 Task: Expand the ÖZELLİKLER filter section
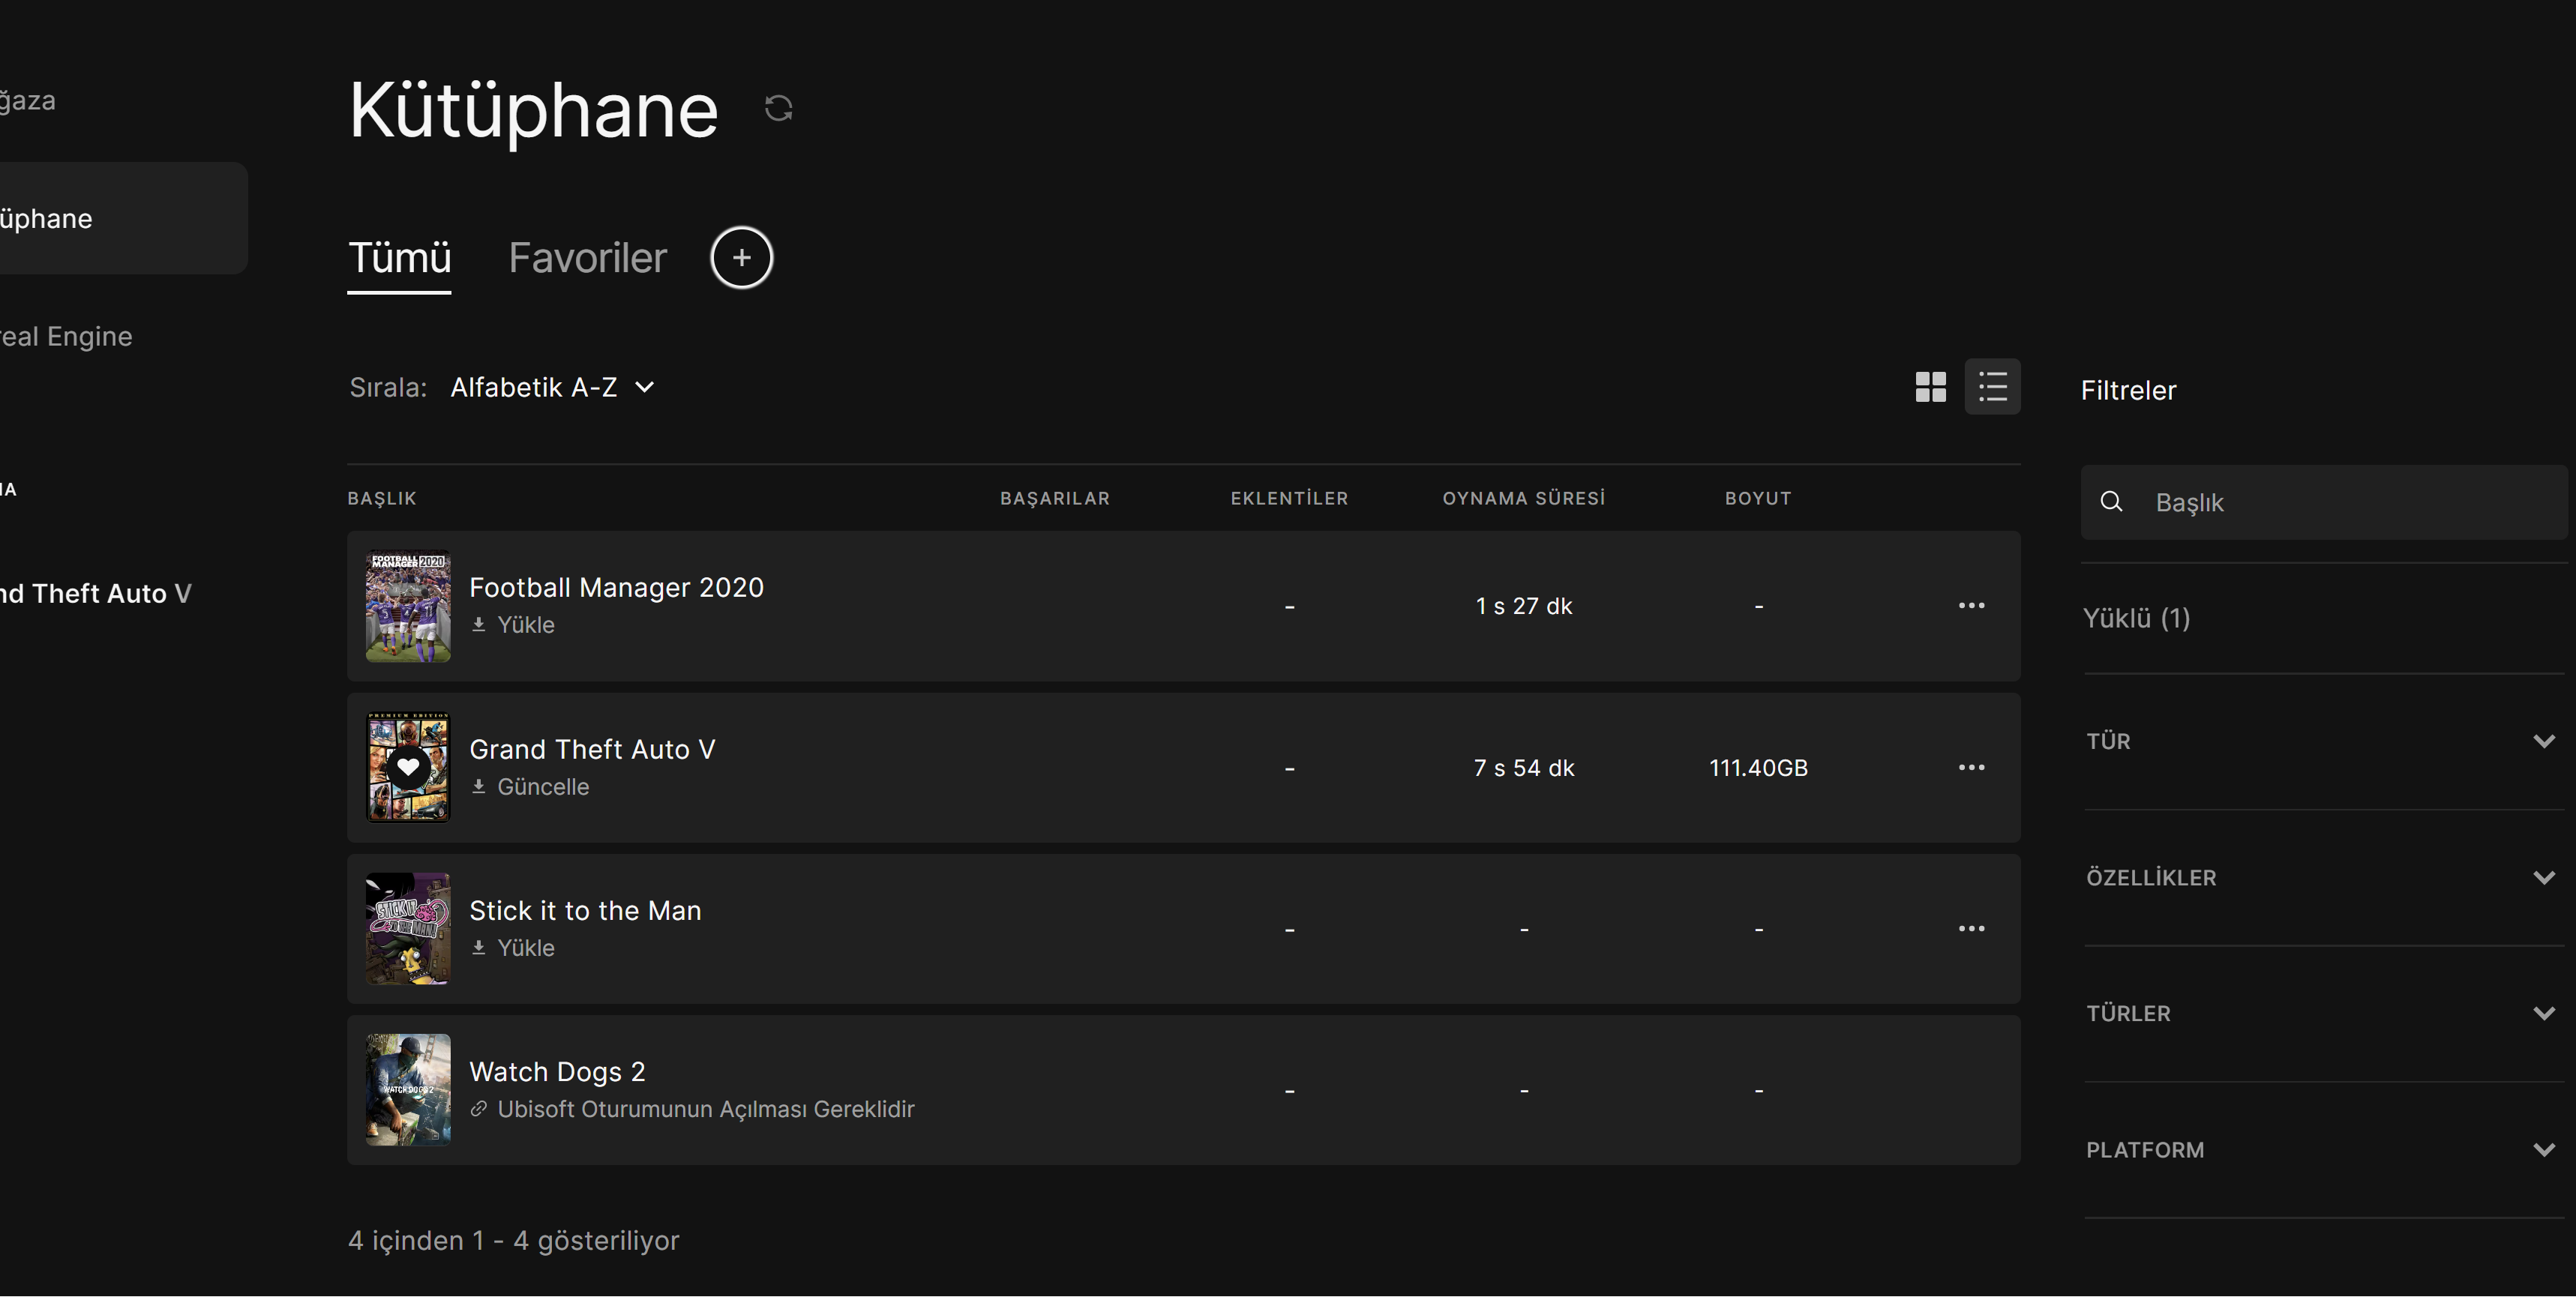[2320, 877]
